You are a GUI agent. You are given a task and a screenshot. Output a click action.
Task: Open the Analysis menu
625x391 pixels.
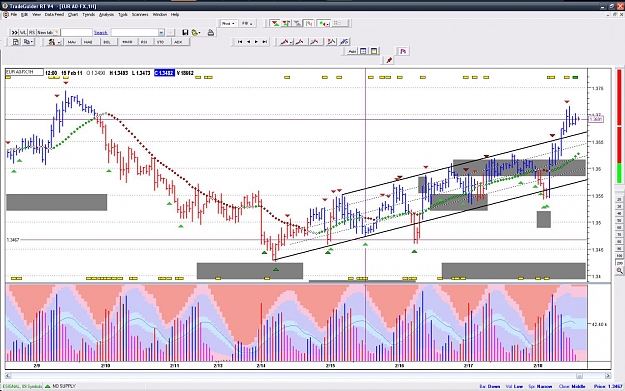[x=106, y=14]
